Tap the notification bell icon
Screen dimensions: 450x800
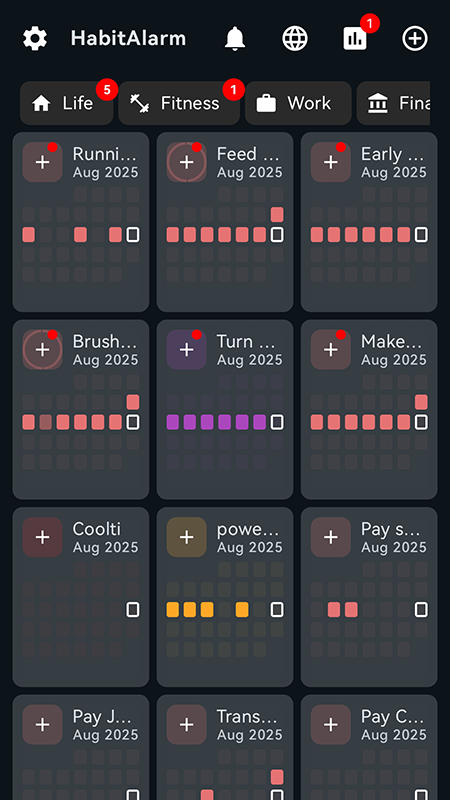[235, 38]
